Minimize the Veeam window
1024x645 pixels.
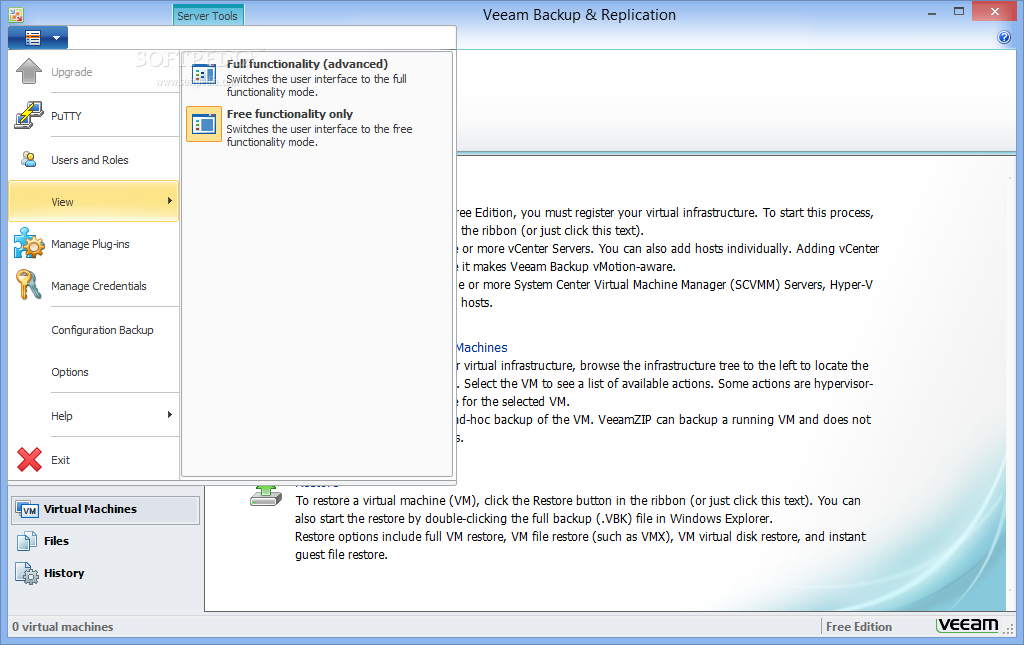point(932,12)
